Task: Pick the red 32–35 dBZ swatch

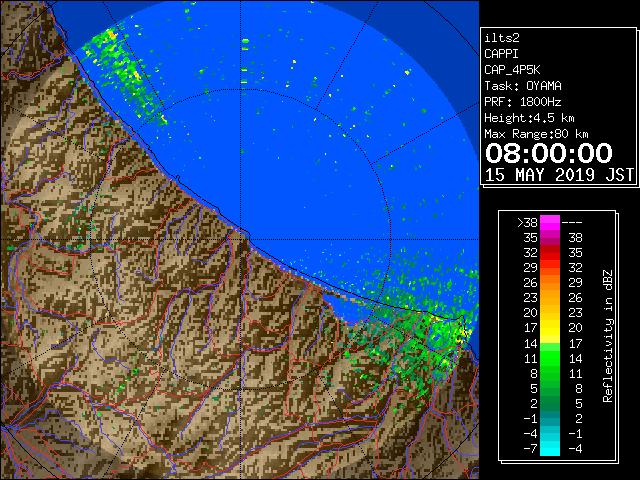Action: [550, 253]
